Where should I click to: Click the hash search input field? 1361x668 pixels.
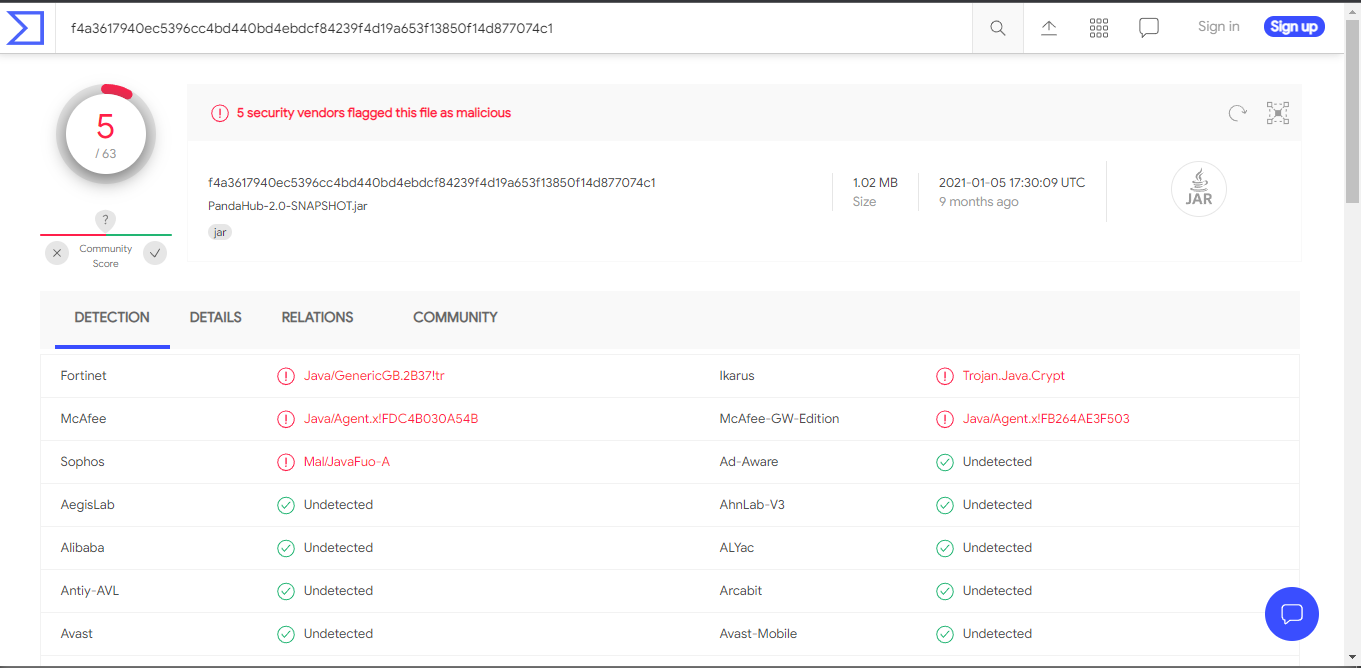(515, 28)
